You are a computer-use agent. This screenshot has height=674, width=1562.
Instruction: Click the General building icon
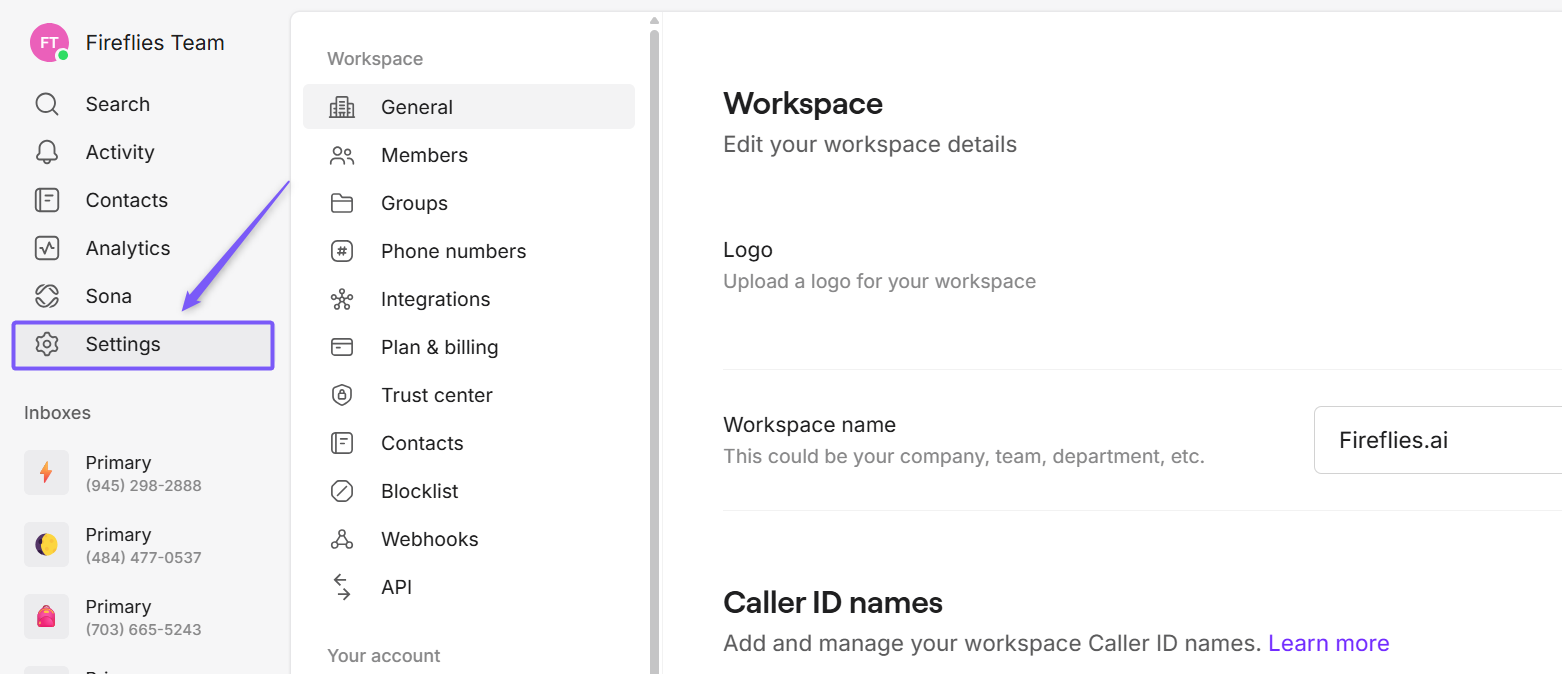342,107
